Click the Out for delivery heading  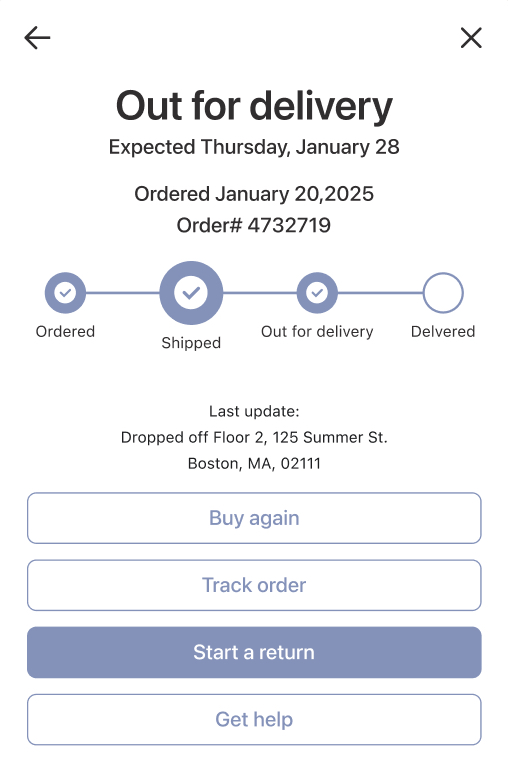[254, 106]
